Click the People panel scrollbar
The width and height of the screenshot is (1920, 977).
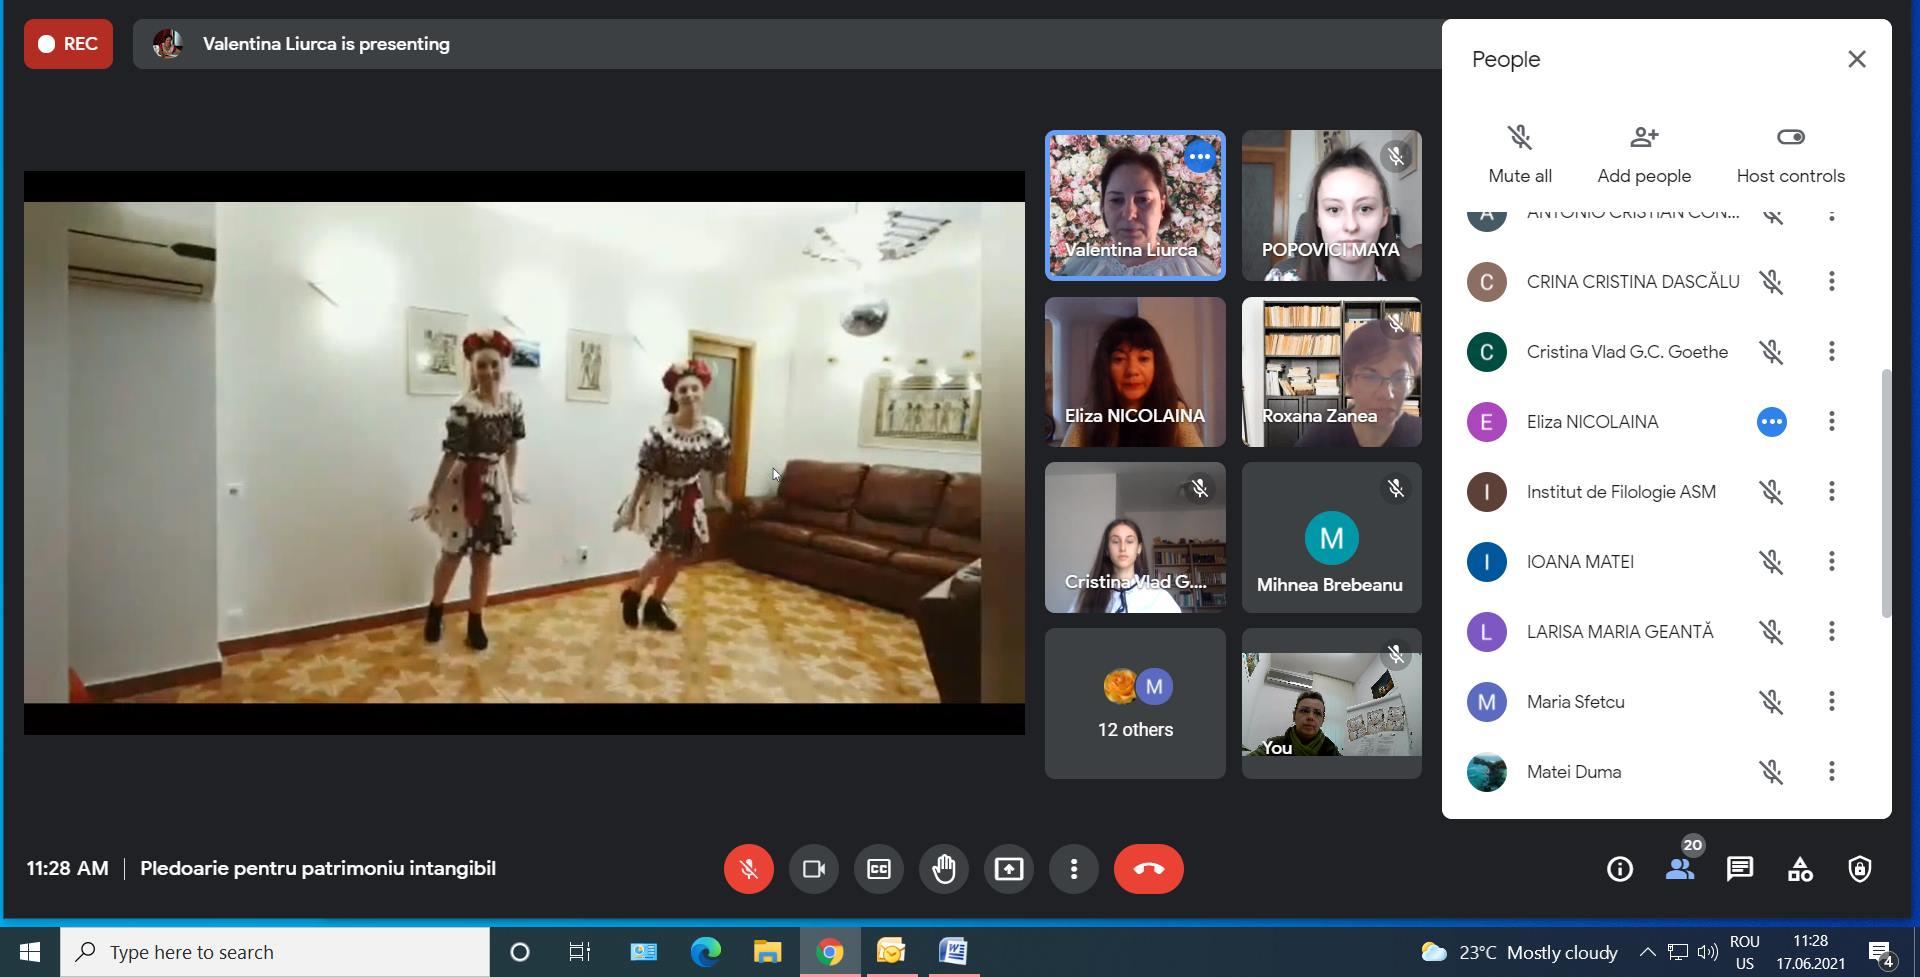click(x=1886, y=494)
